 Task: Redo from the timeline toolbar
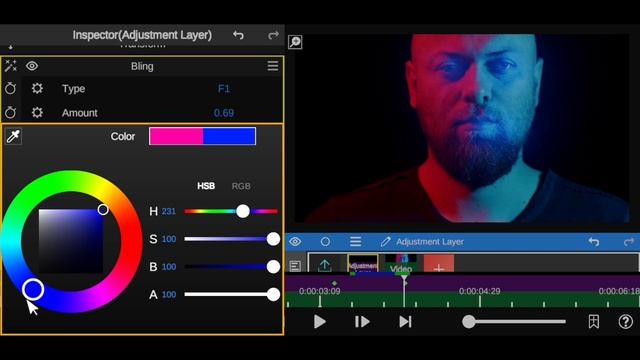pos(629,242)
